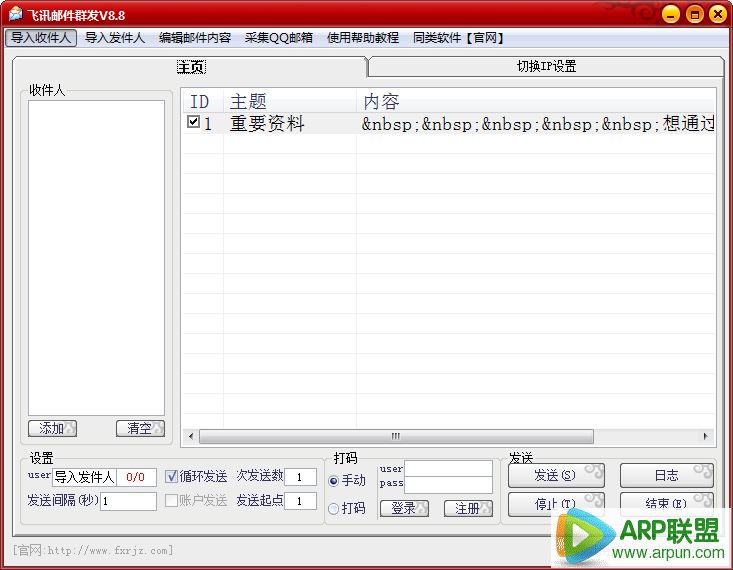
Task: Switch to the 切换IP设置 tab
Action: point(546,66)
